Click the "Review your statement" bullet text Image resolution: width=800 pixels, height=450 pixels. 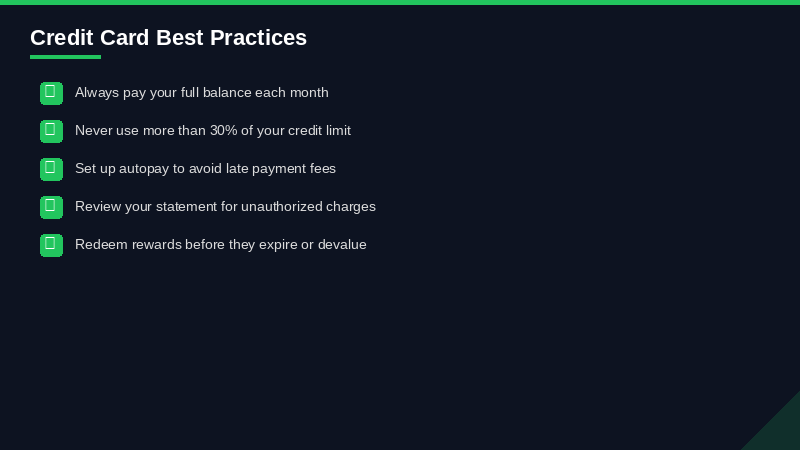[x=225, y=207]
